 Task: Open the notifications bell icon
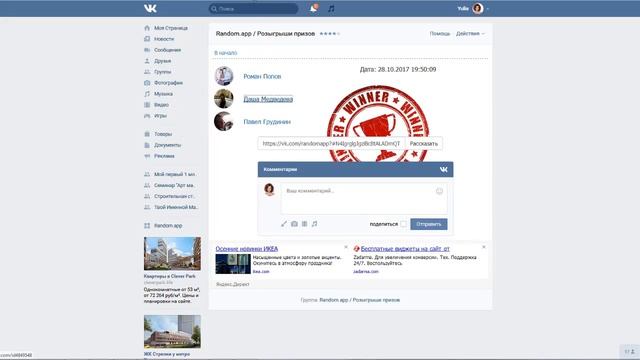click(x=314, y=8)
